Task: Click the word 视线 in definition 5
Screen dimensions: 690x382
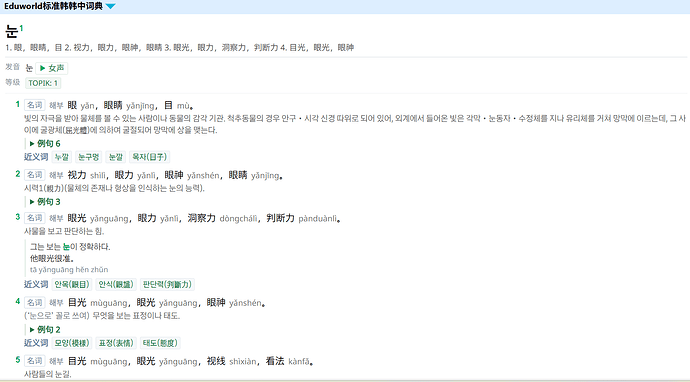Action: coord(216,361)
